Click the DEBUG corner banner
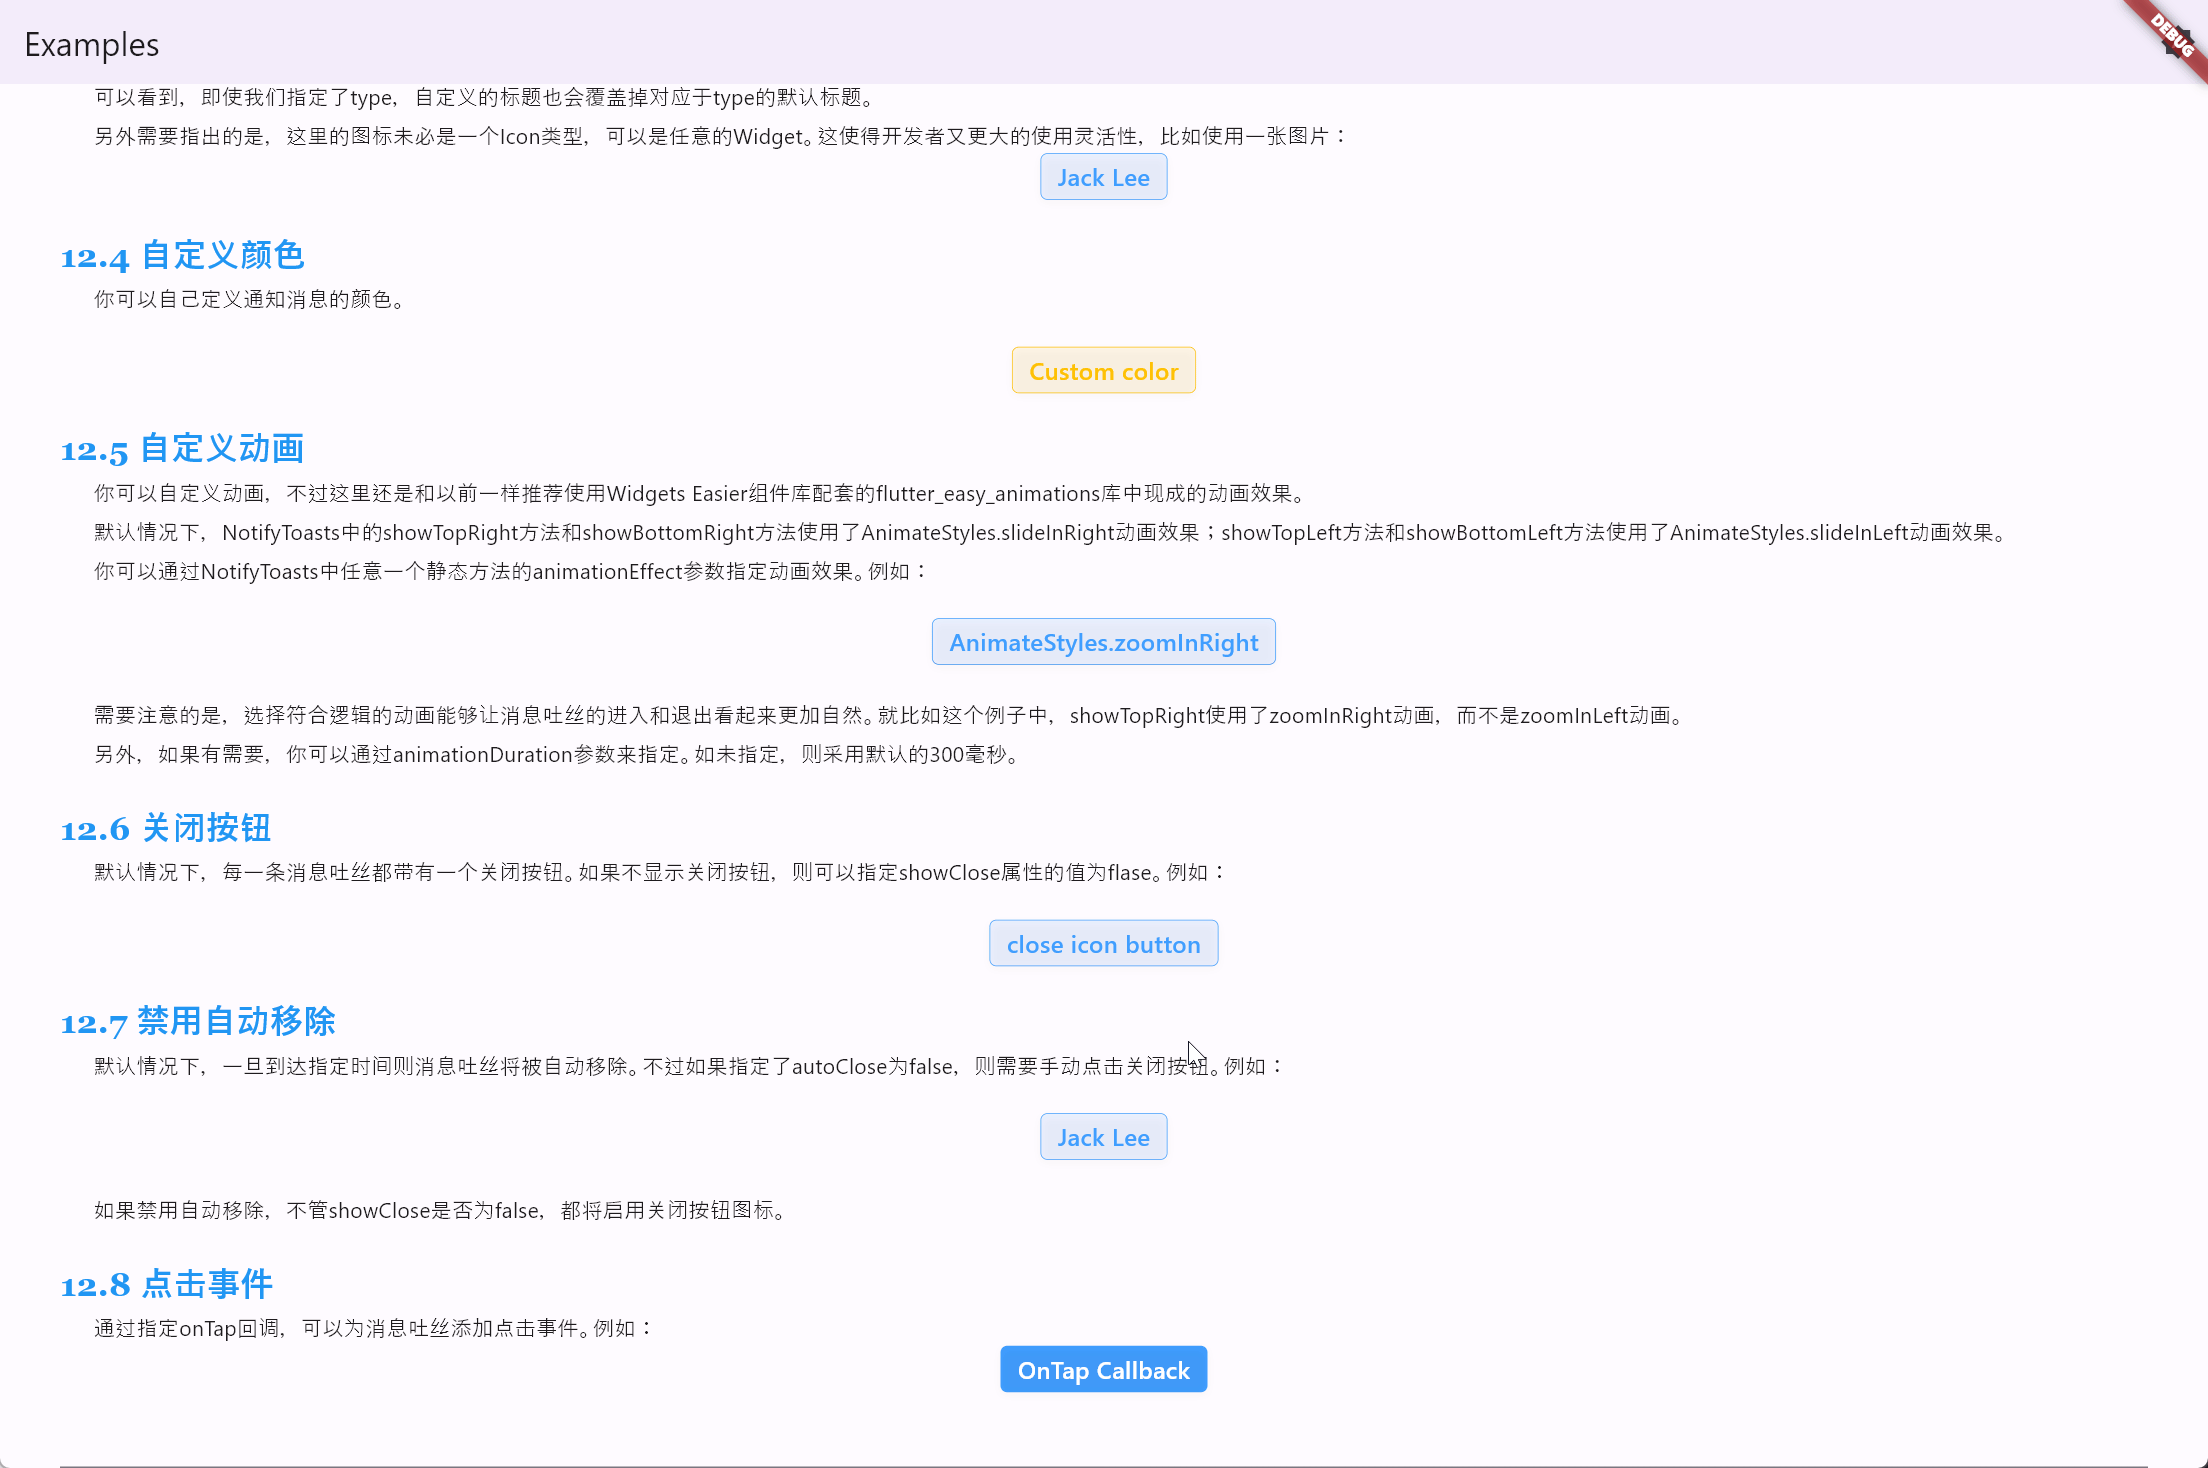2208x1468 pixels. pos(2172,34)
